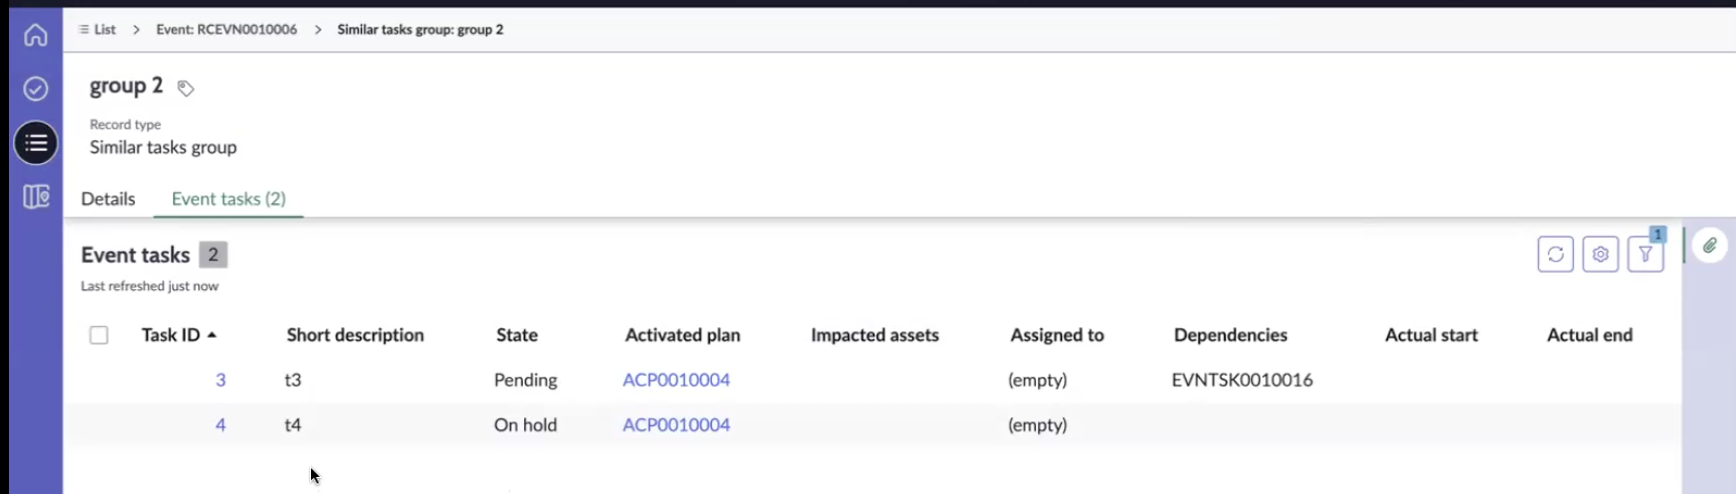Select the List view sidebar icon
This screenshot has height=494, width=1736.
click(35, 143)
